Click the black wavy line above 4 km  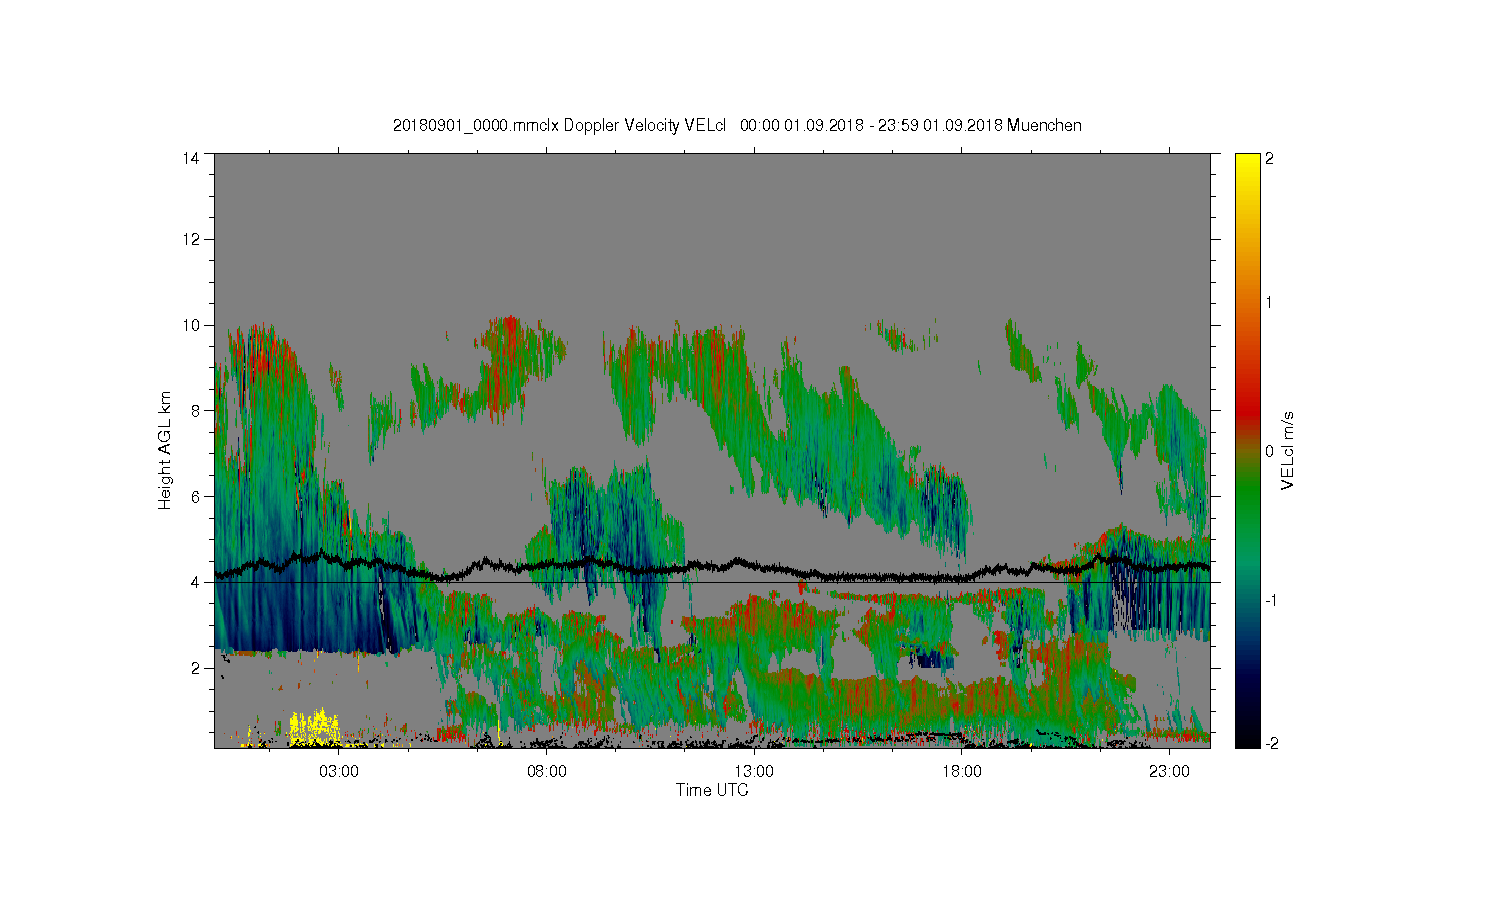tap(712, 567)
